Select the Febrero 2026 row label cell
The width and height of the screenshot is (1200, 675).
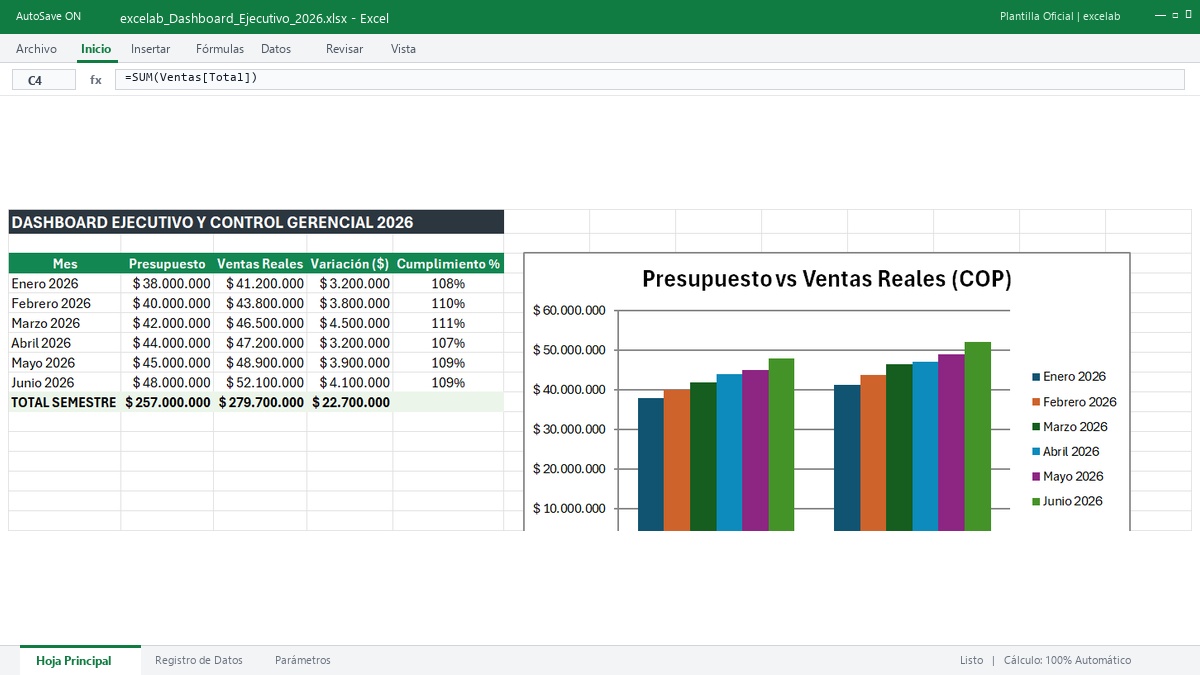pos(65,303)
